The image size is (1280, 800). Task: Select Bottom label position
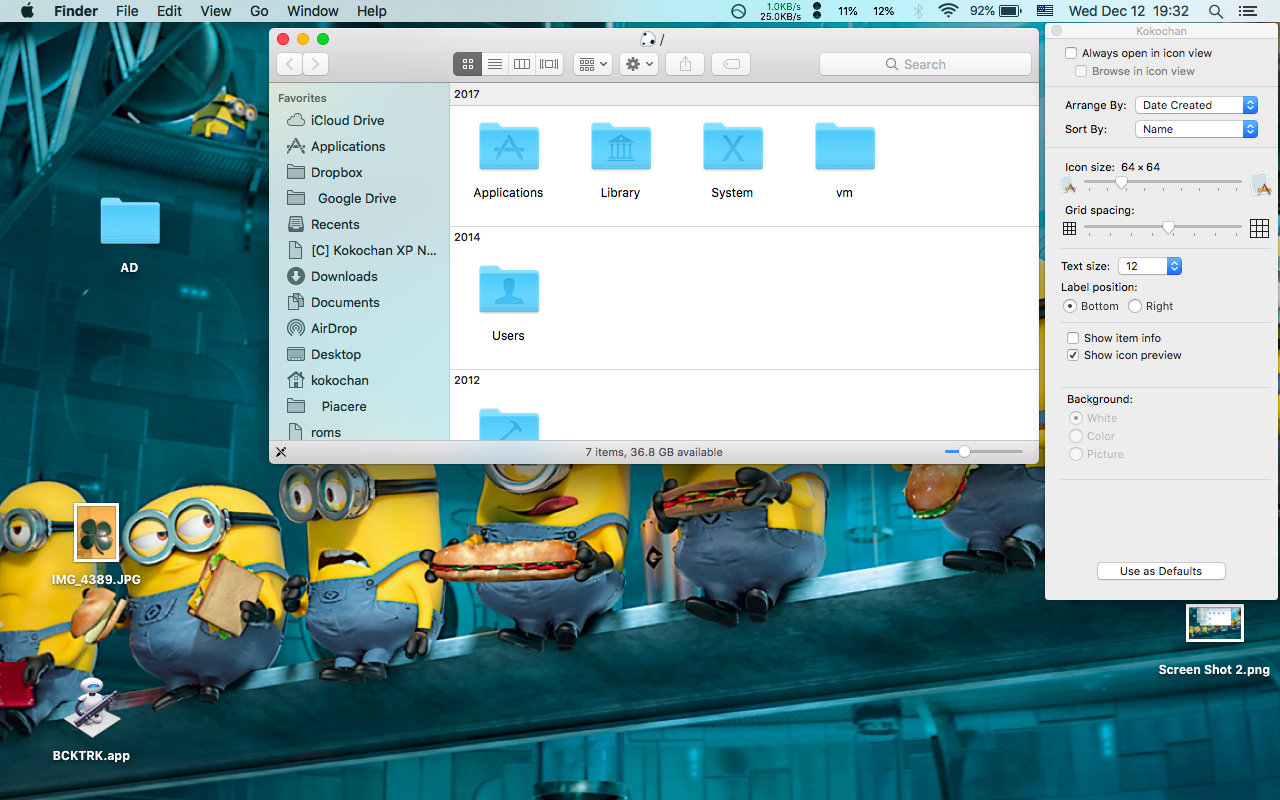1070,306
